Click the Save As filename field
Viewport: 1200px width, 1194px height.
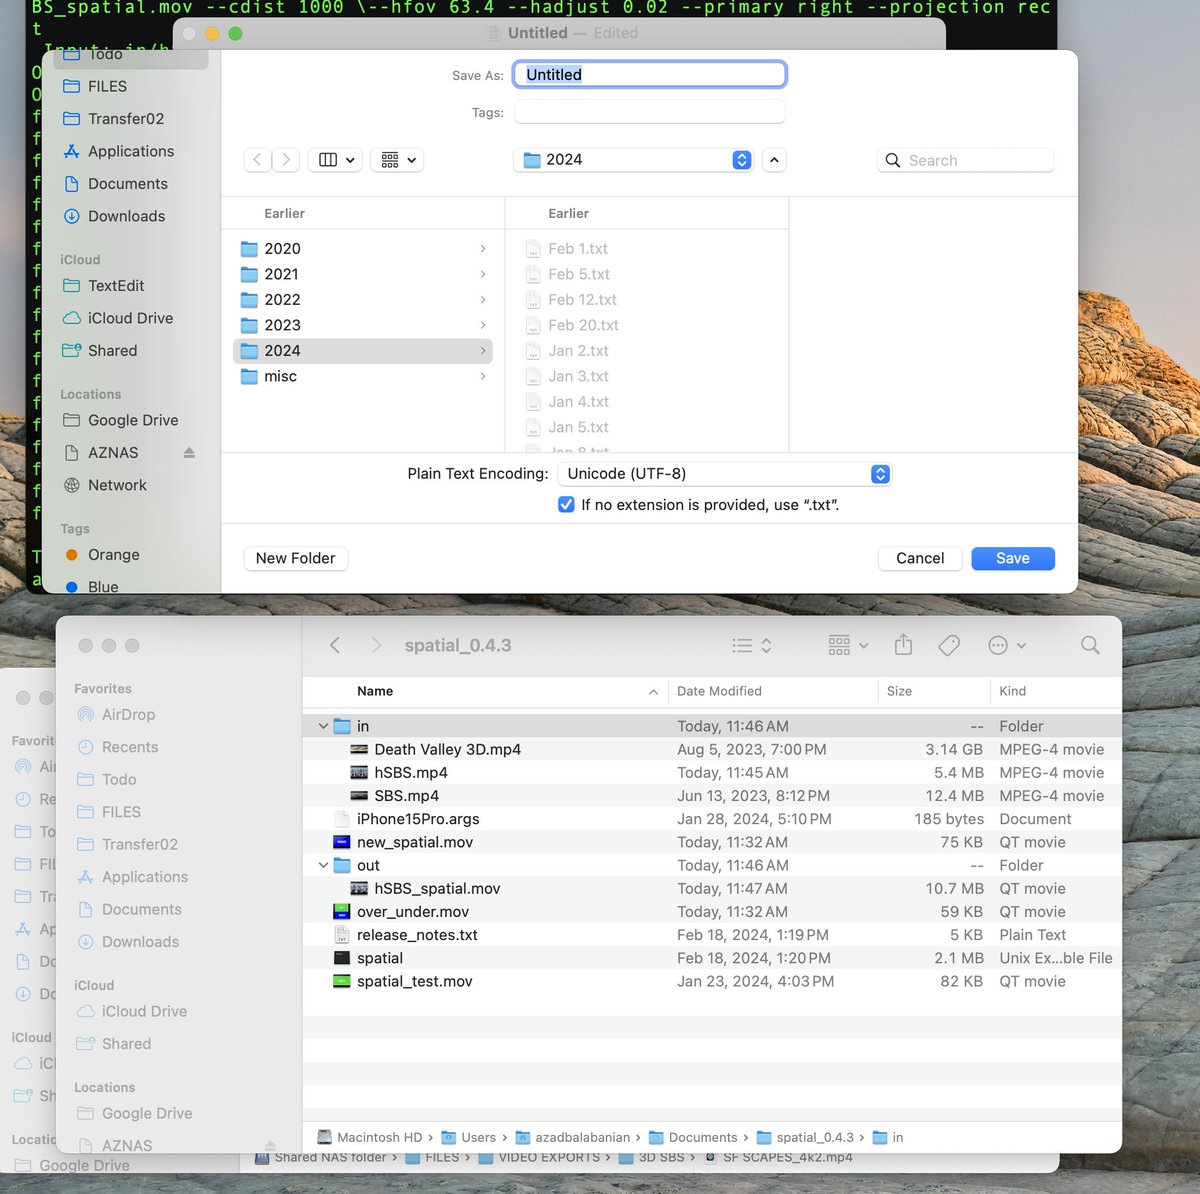tap(650, 75)
